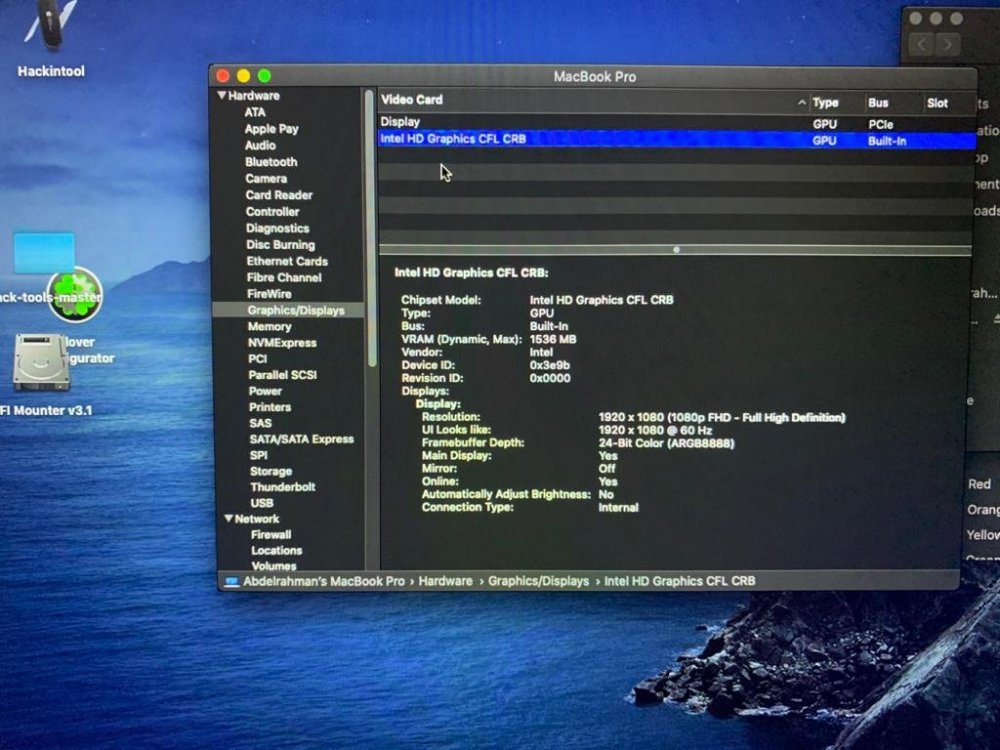Open the Clover Configurator desktop icon

click(x=75, y=294)
